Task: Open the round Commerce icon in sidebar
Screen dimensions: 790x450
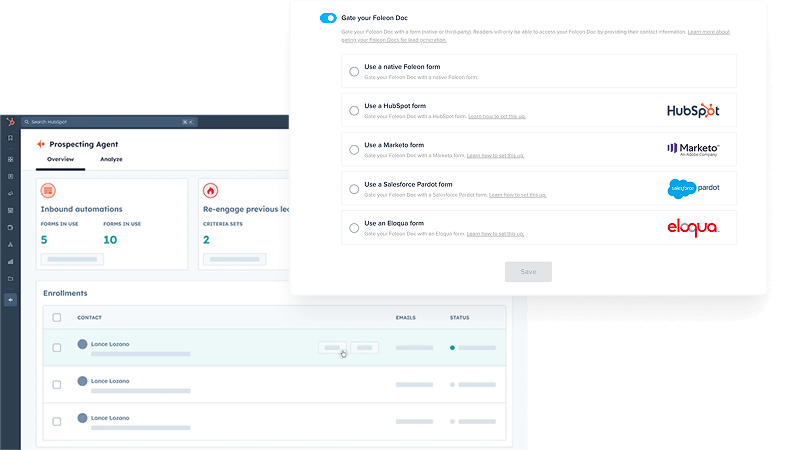Action: coord(11,228)
